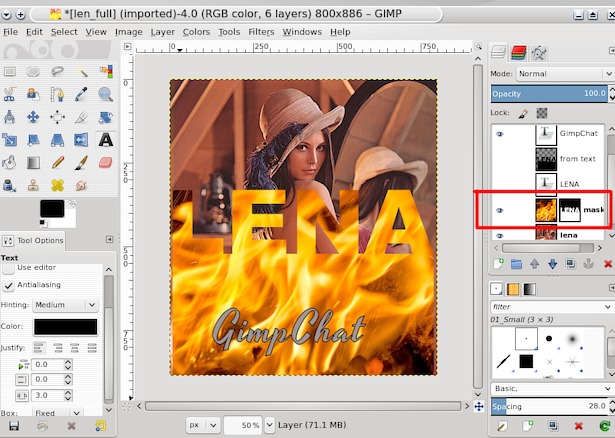Select the Scissors Select tool
Viewport: 615px width, 438px height.
tap(9, 95)
